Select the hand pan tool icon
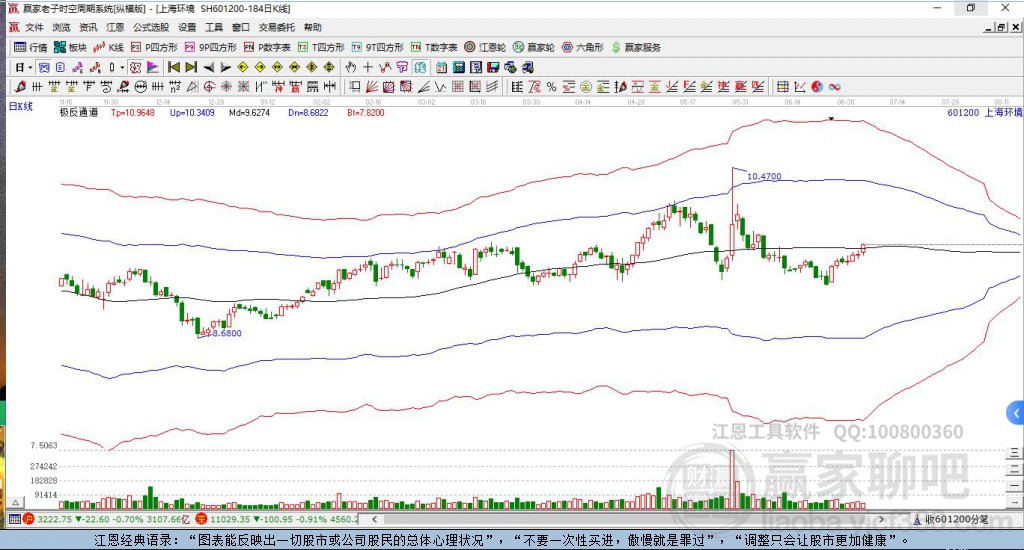This screenshot has width=1024, height=550. (350, 67)
